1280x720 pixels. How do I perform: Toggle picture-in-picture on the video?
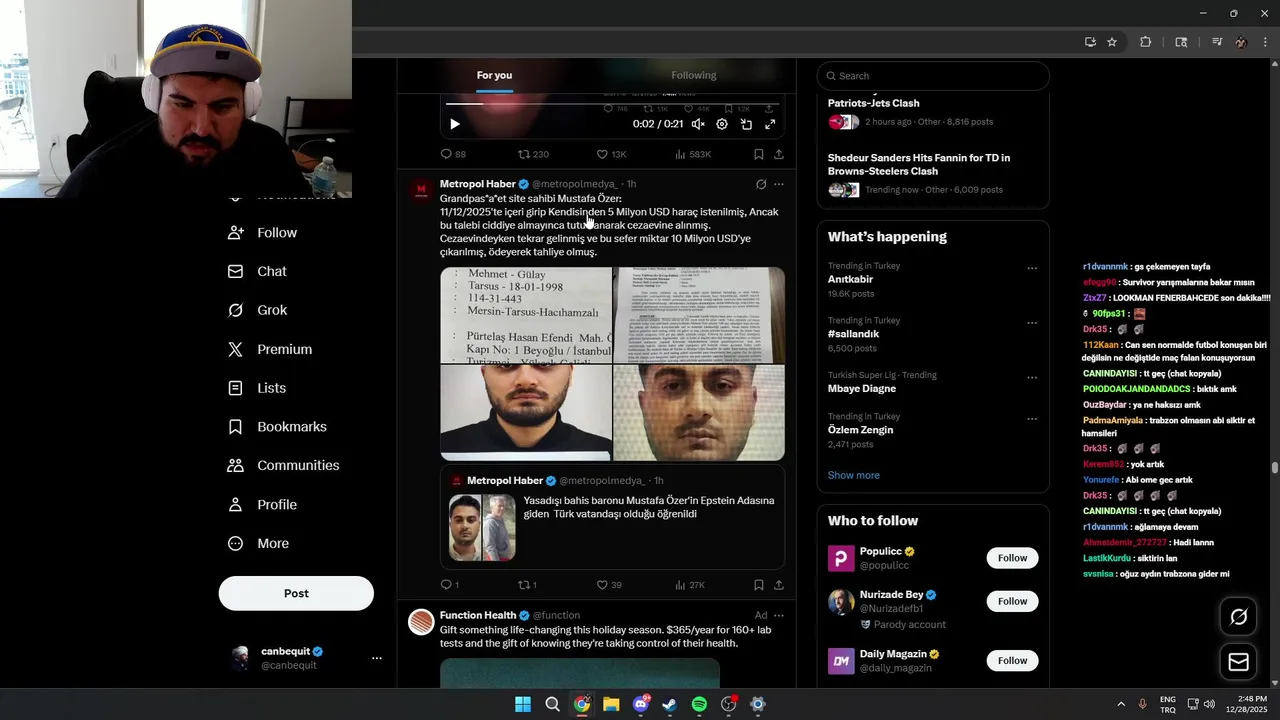pyautogui.click(x=746, y=124)
